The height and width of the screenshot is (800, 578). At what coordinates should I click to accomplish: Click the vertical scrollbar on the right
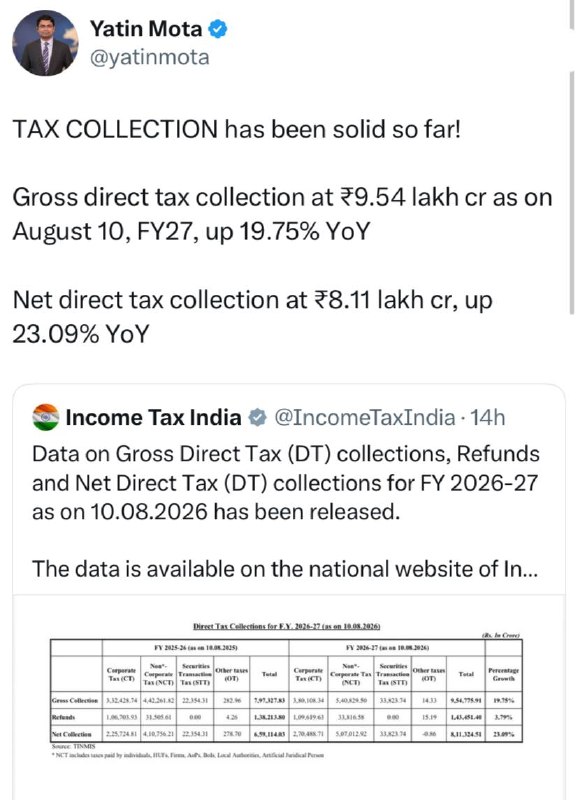[572, 193]
